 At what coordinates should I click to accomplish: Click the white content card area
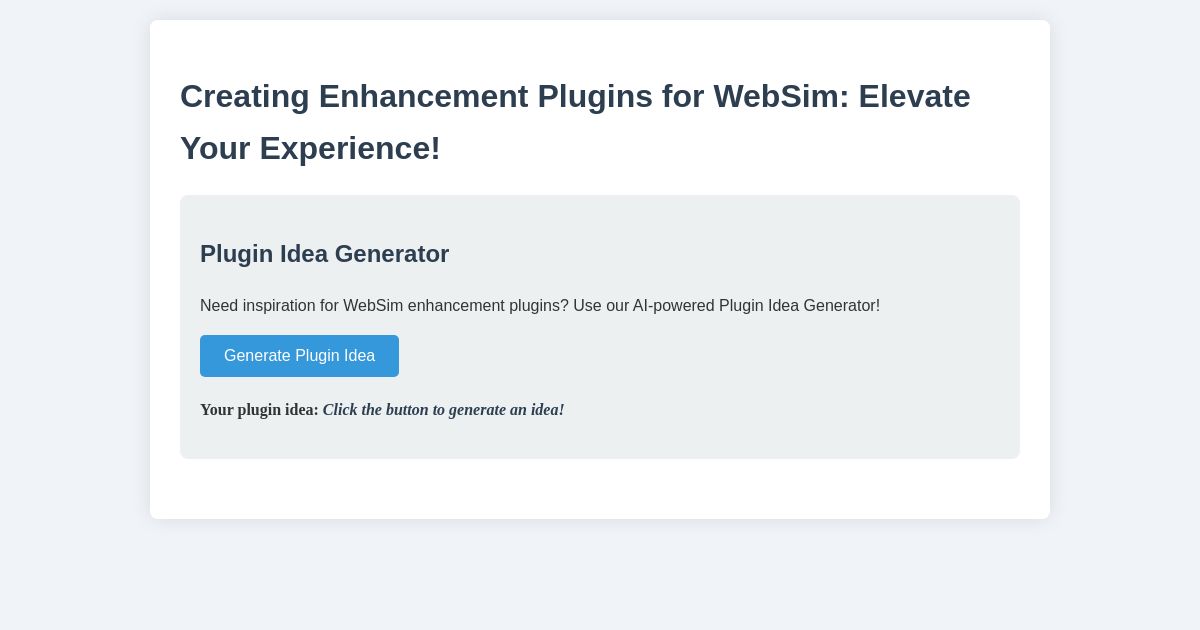pos(600,490)
